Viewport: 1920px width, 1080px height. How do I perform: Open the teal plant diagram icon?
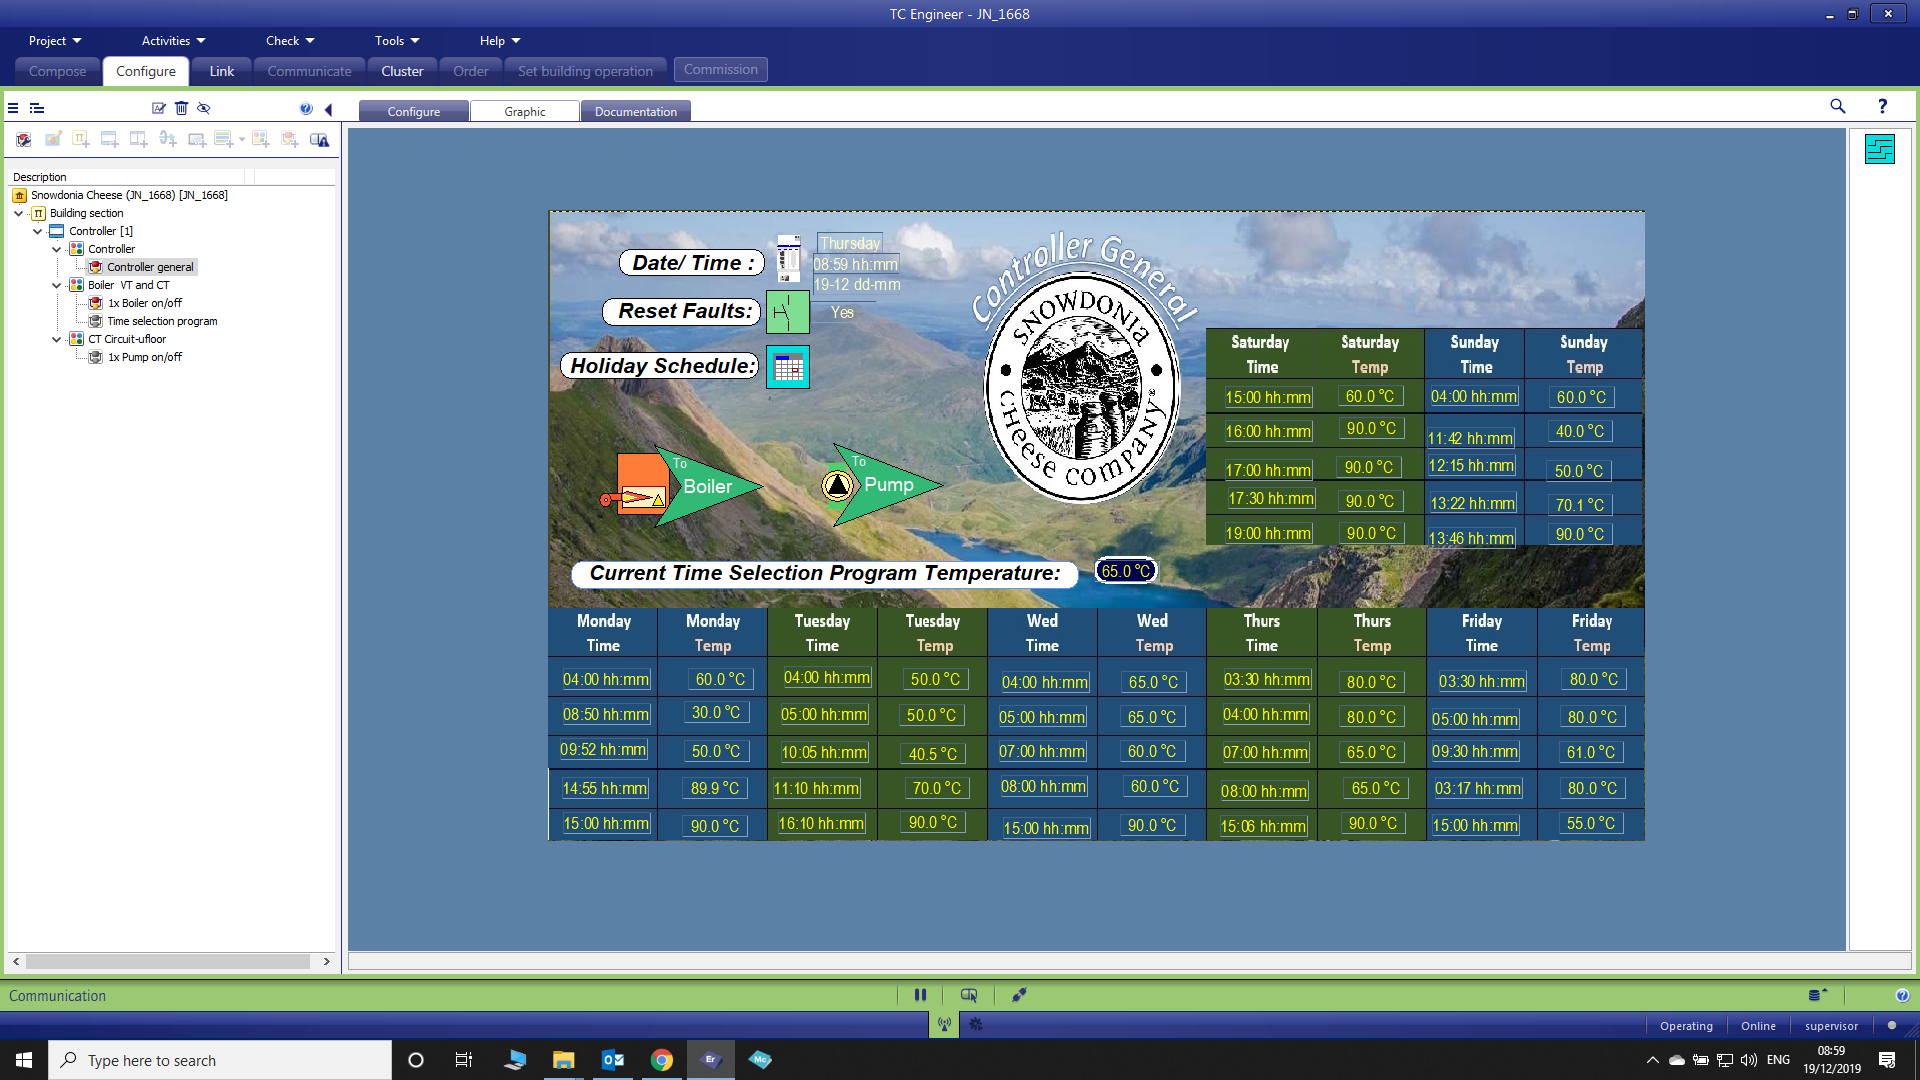[1879, 149]
